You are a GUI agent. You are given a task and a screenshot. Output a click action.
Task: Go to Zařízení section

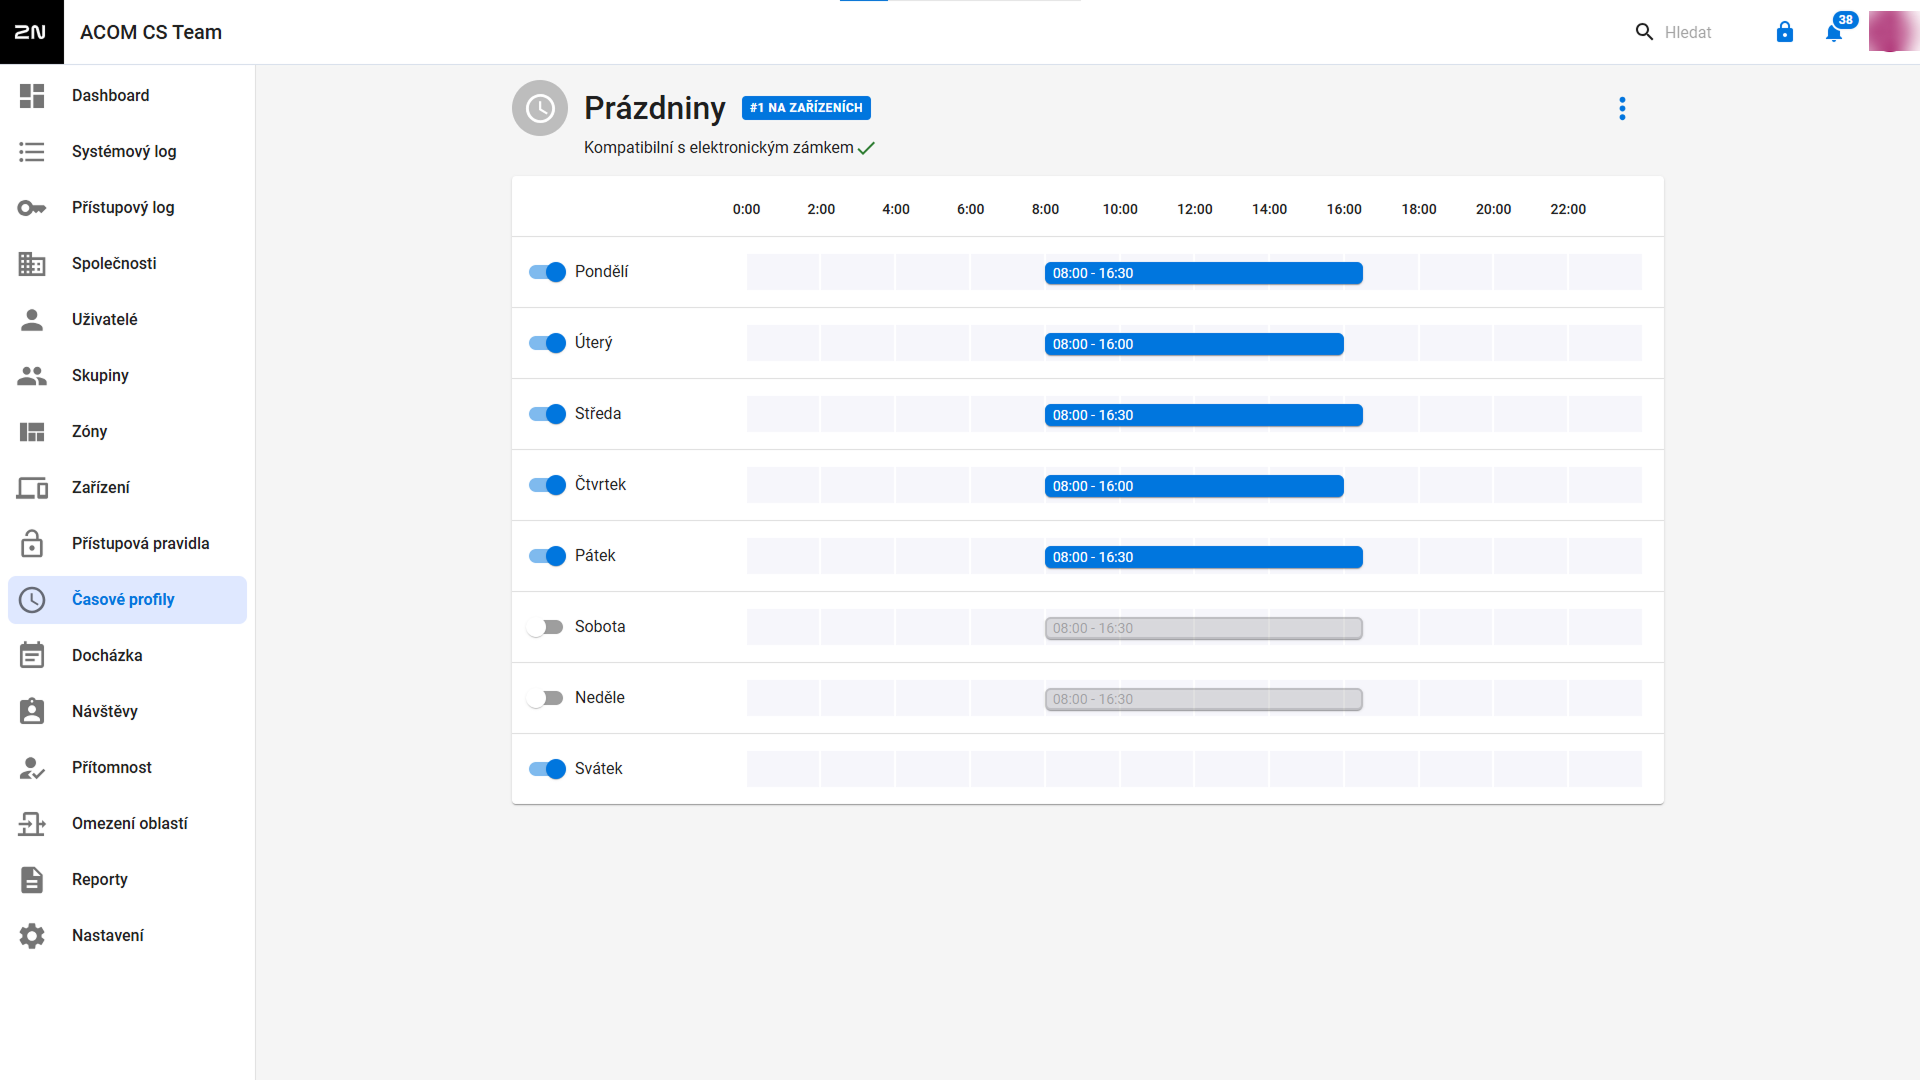[x=127, y=488]
